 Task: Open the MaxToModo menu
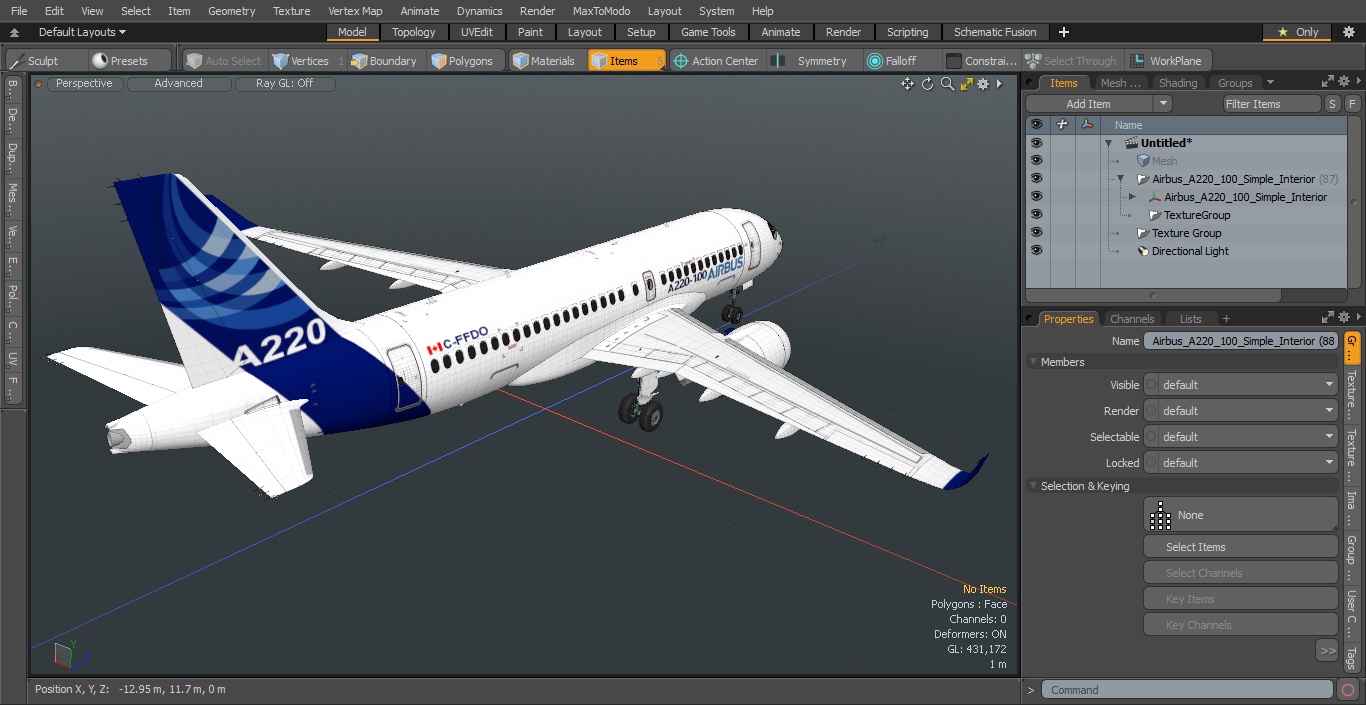coord(601,11)
